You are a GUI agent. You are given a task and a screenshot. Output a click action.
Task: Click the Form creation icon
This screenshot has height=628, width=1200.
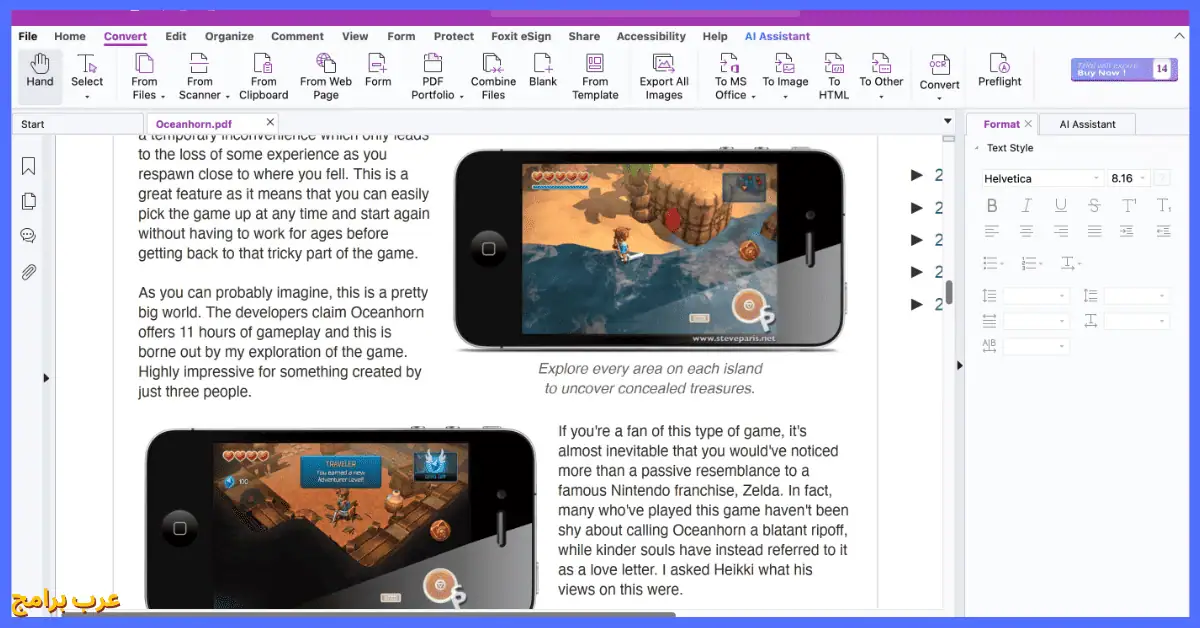pyautogui.click(x=378, y=70)
